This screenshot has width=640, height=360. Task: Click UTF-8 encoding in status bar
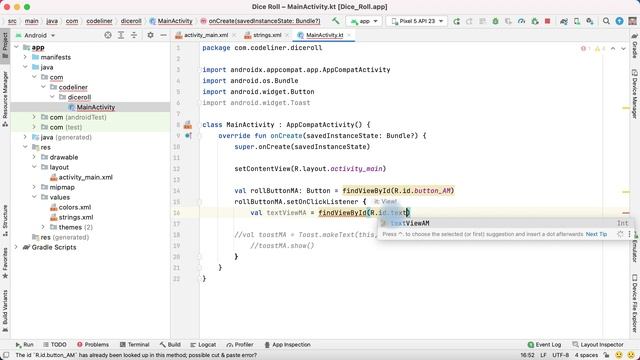[x=560, y=355]
